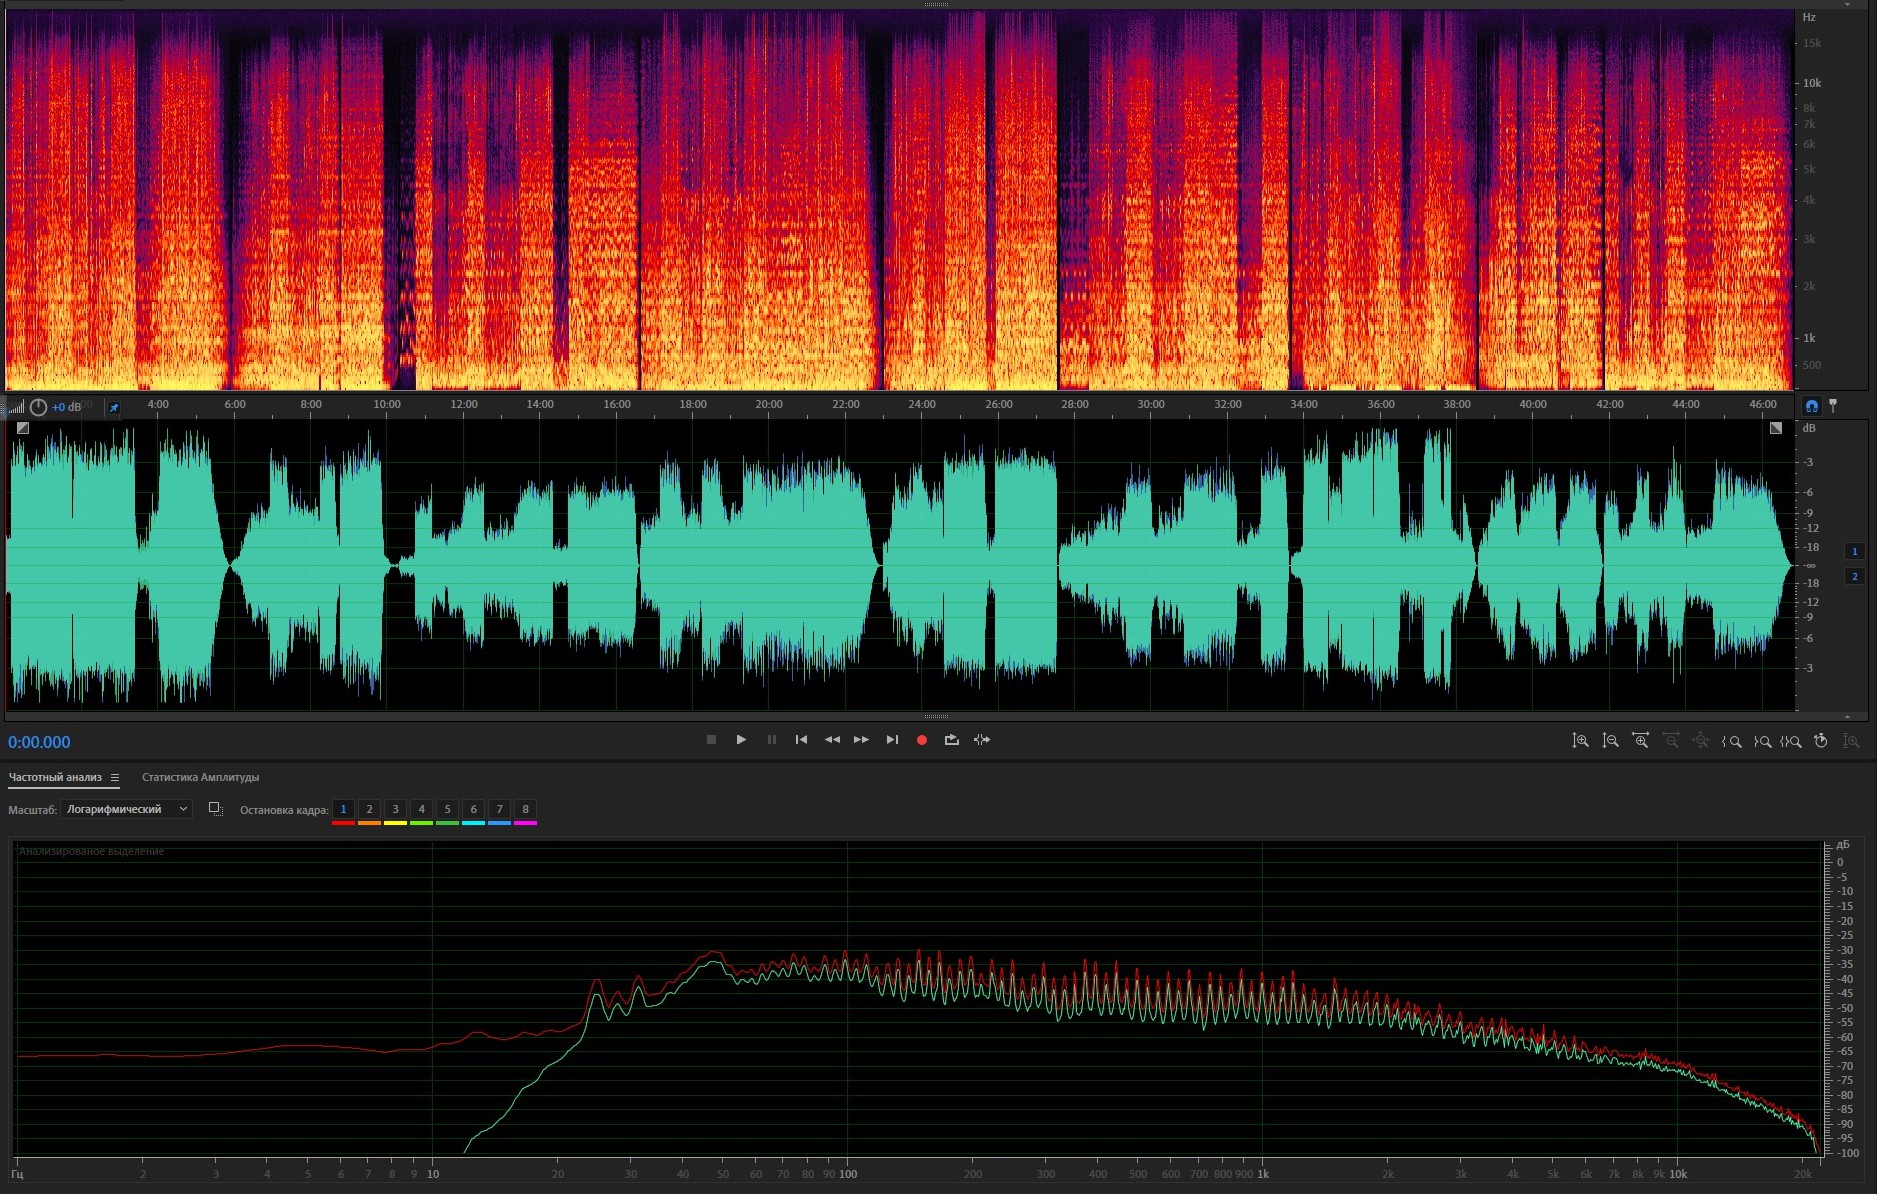Toggle the HUD pin icon
The height and width of the screenshot is (1194, 1877).
tap(113, 407)
